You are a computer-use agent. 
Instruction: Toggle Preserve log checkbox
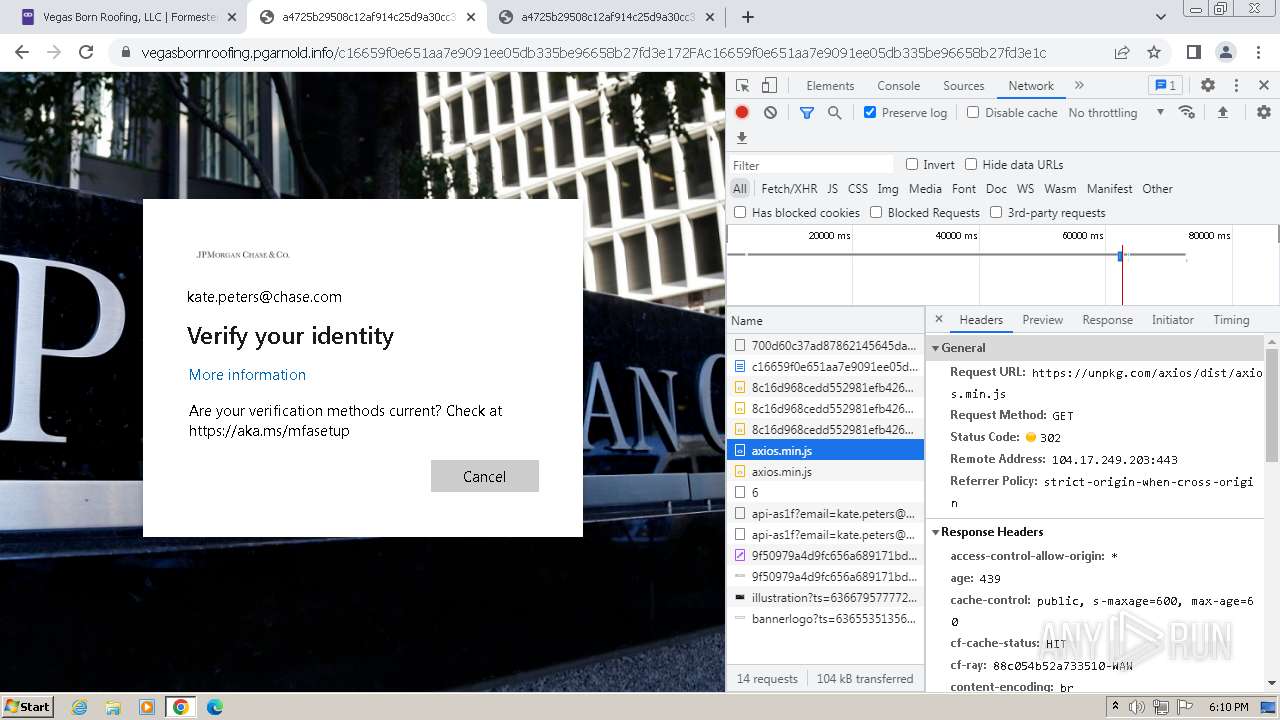(870, 112)
